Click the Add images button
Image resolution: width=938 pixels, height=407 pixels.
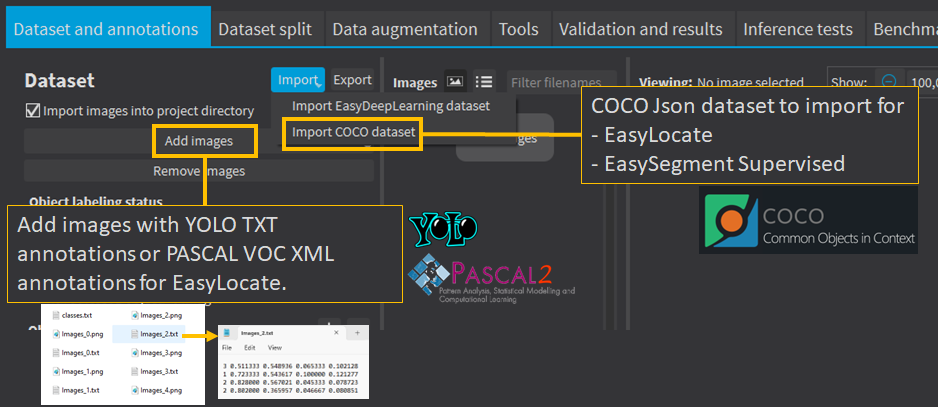199,141
